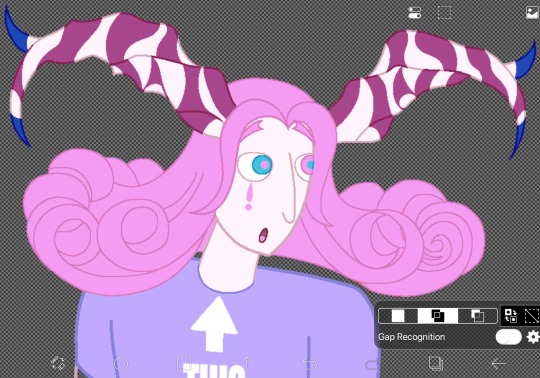Open the stabilizer settings toggle icon
This screenshot has height=378, width=540.
[x=415, y=13]
